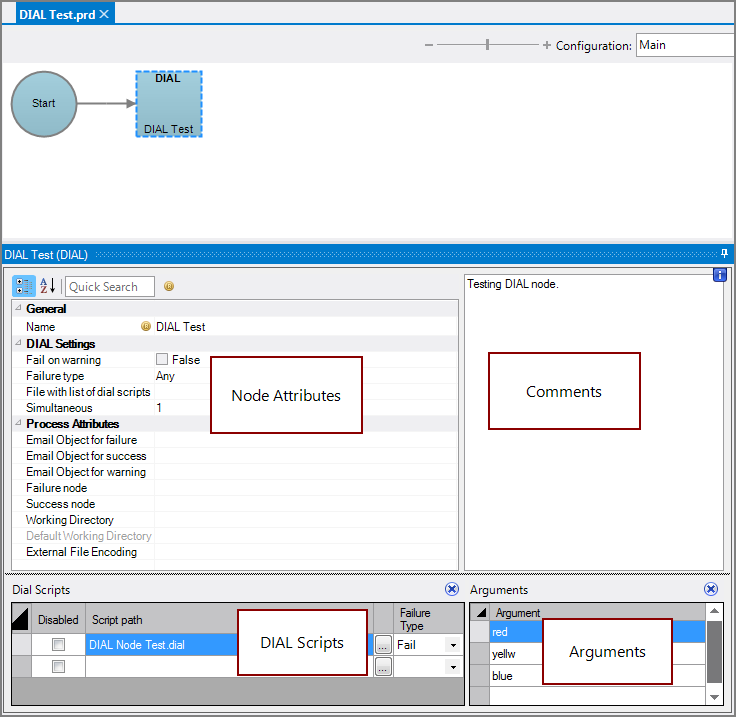Clear Dial Scripts with its X icon
This screenshot has height=717, width=736.
(452, 589)
